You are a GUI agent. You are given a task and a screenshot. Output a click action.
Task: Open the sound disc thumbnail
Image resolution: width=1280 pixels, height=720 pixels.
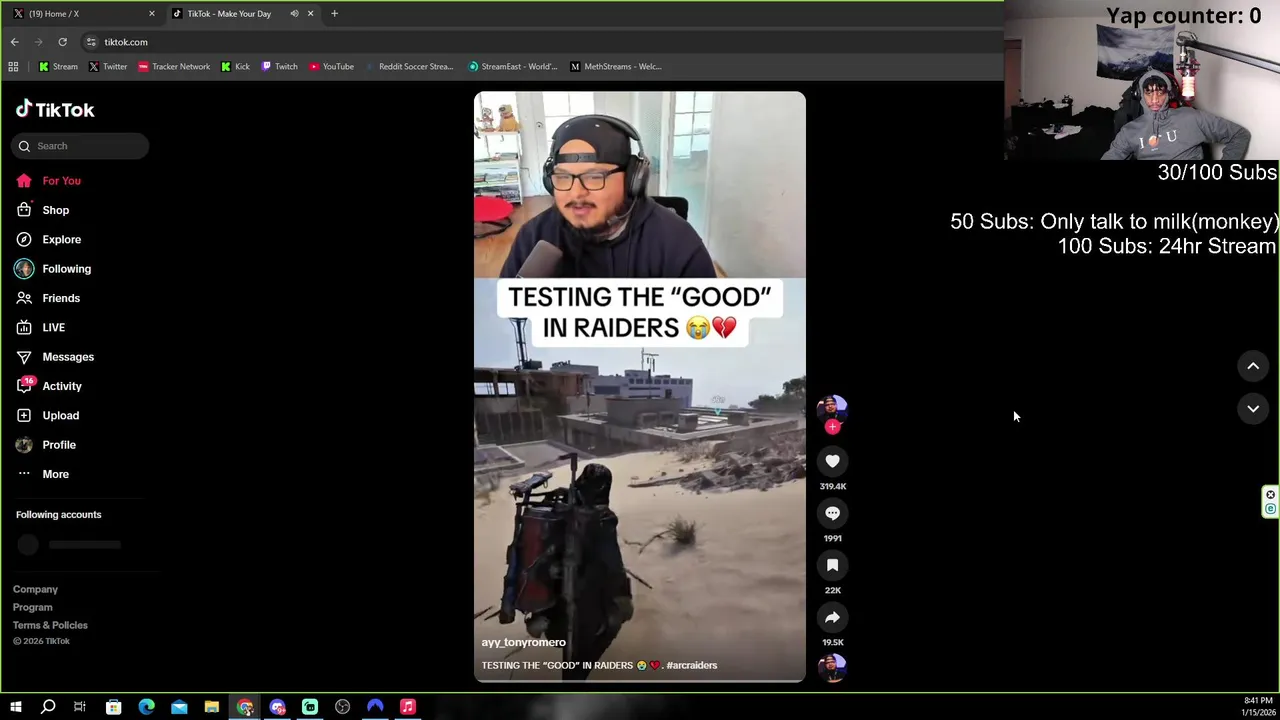click(832, 667)
